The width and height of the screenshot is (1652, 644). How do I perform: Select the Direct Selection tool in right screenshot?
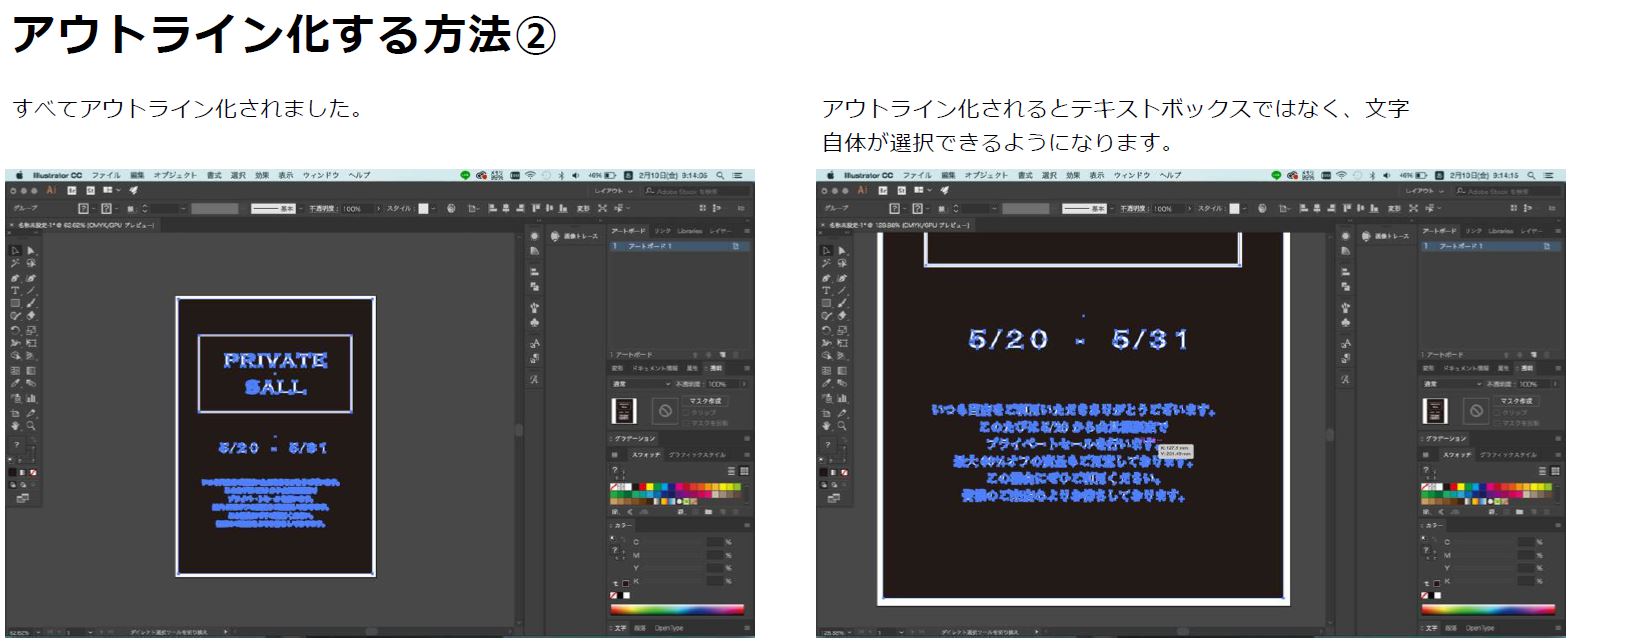tap(842, 251)
